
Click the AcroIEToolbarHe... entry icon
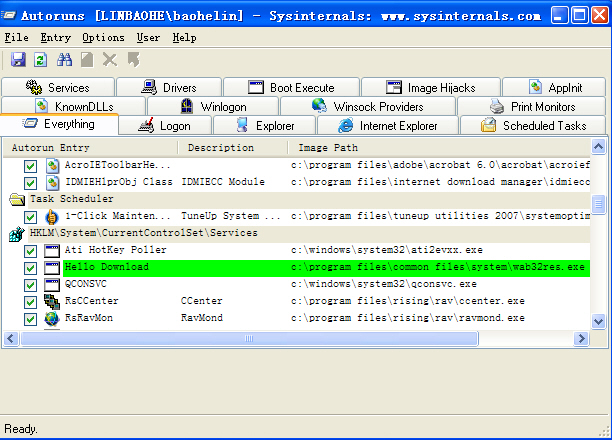pyautogui.click(x=52, y=166)
